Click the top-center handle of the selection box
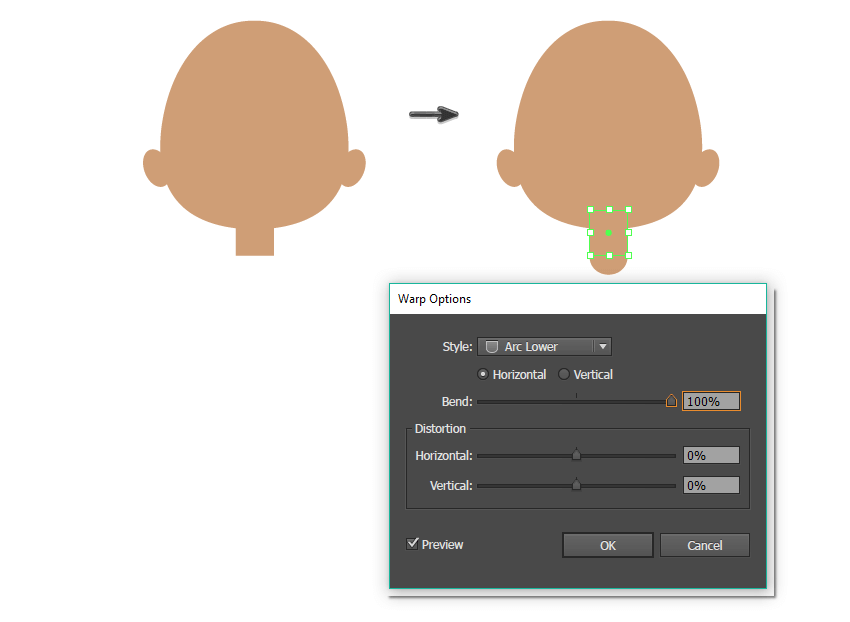 pos(609,210)
